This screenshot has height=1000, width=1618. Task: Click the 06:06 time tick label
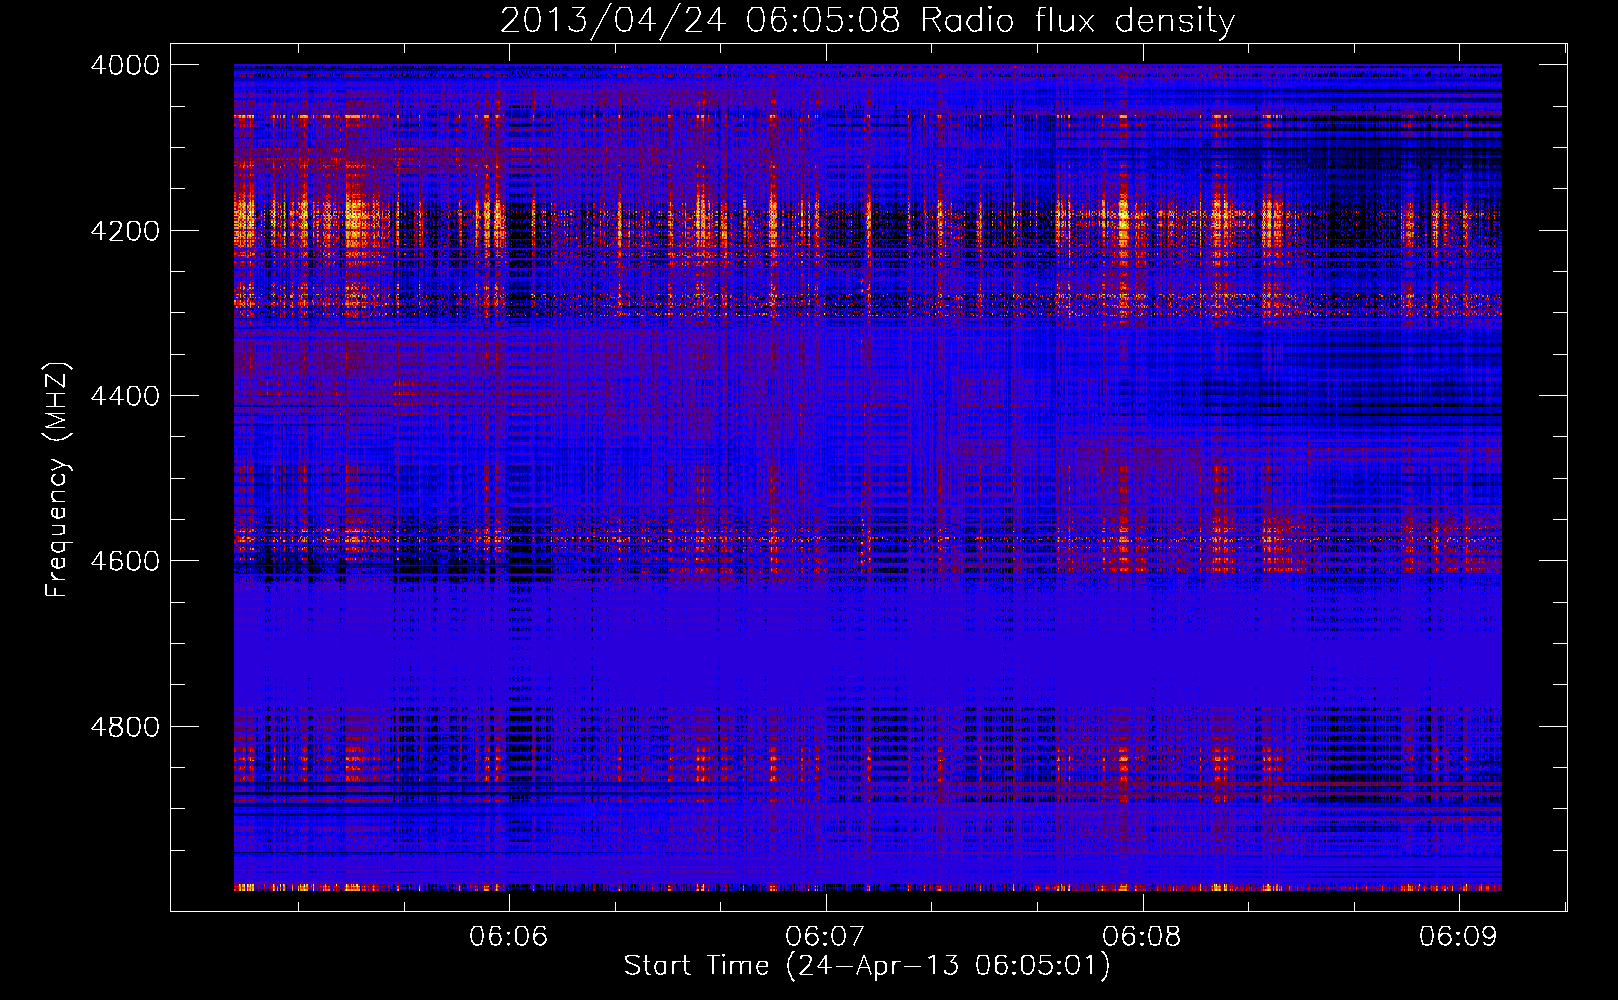tap(509, 936)
